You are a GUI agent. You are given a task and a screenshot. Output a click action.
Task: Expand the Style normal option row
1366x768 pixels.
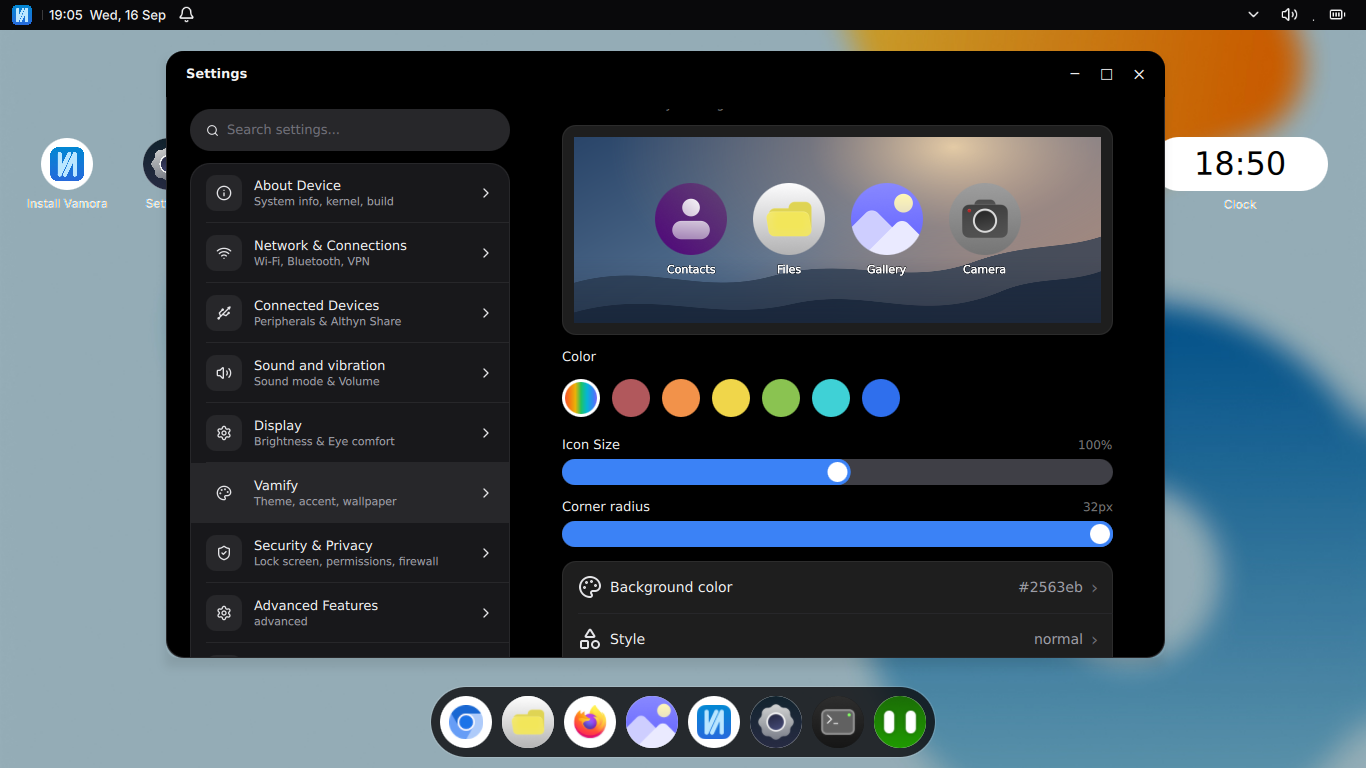(x=837, y=639)
